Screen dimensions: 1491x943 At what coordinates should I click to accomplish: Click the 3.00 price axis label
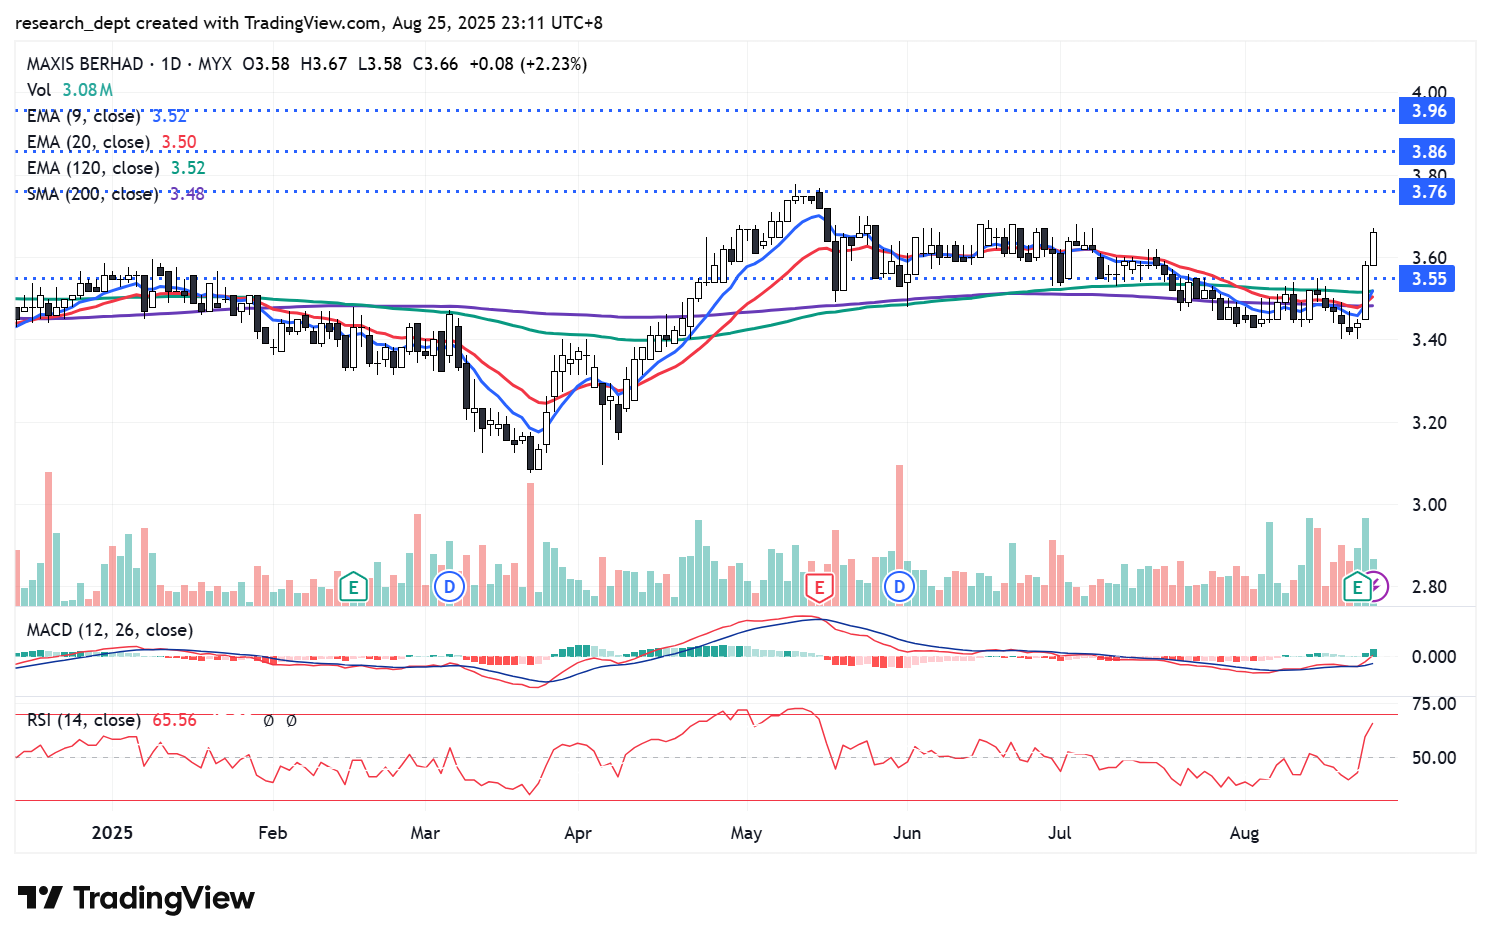1429,504
